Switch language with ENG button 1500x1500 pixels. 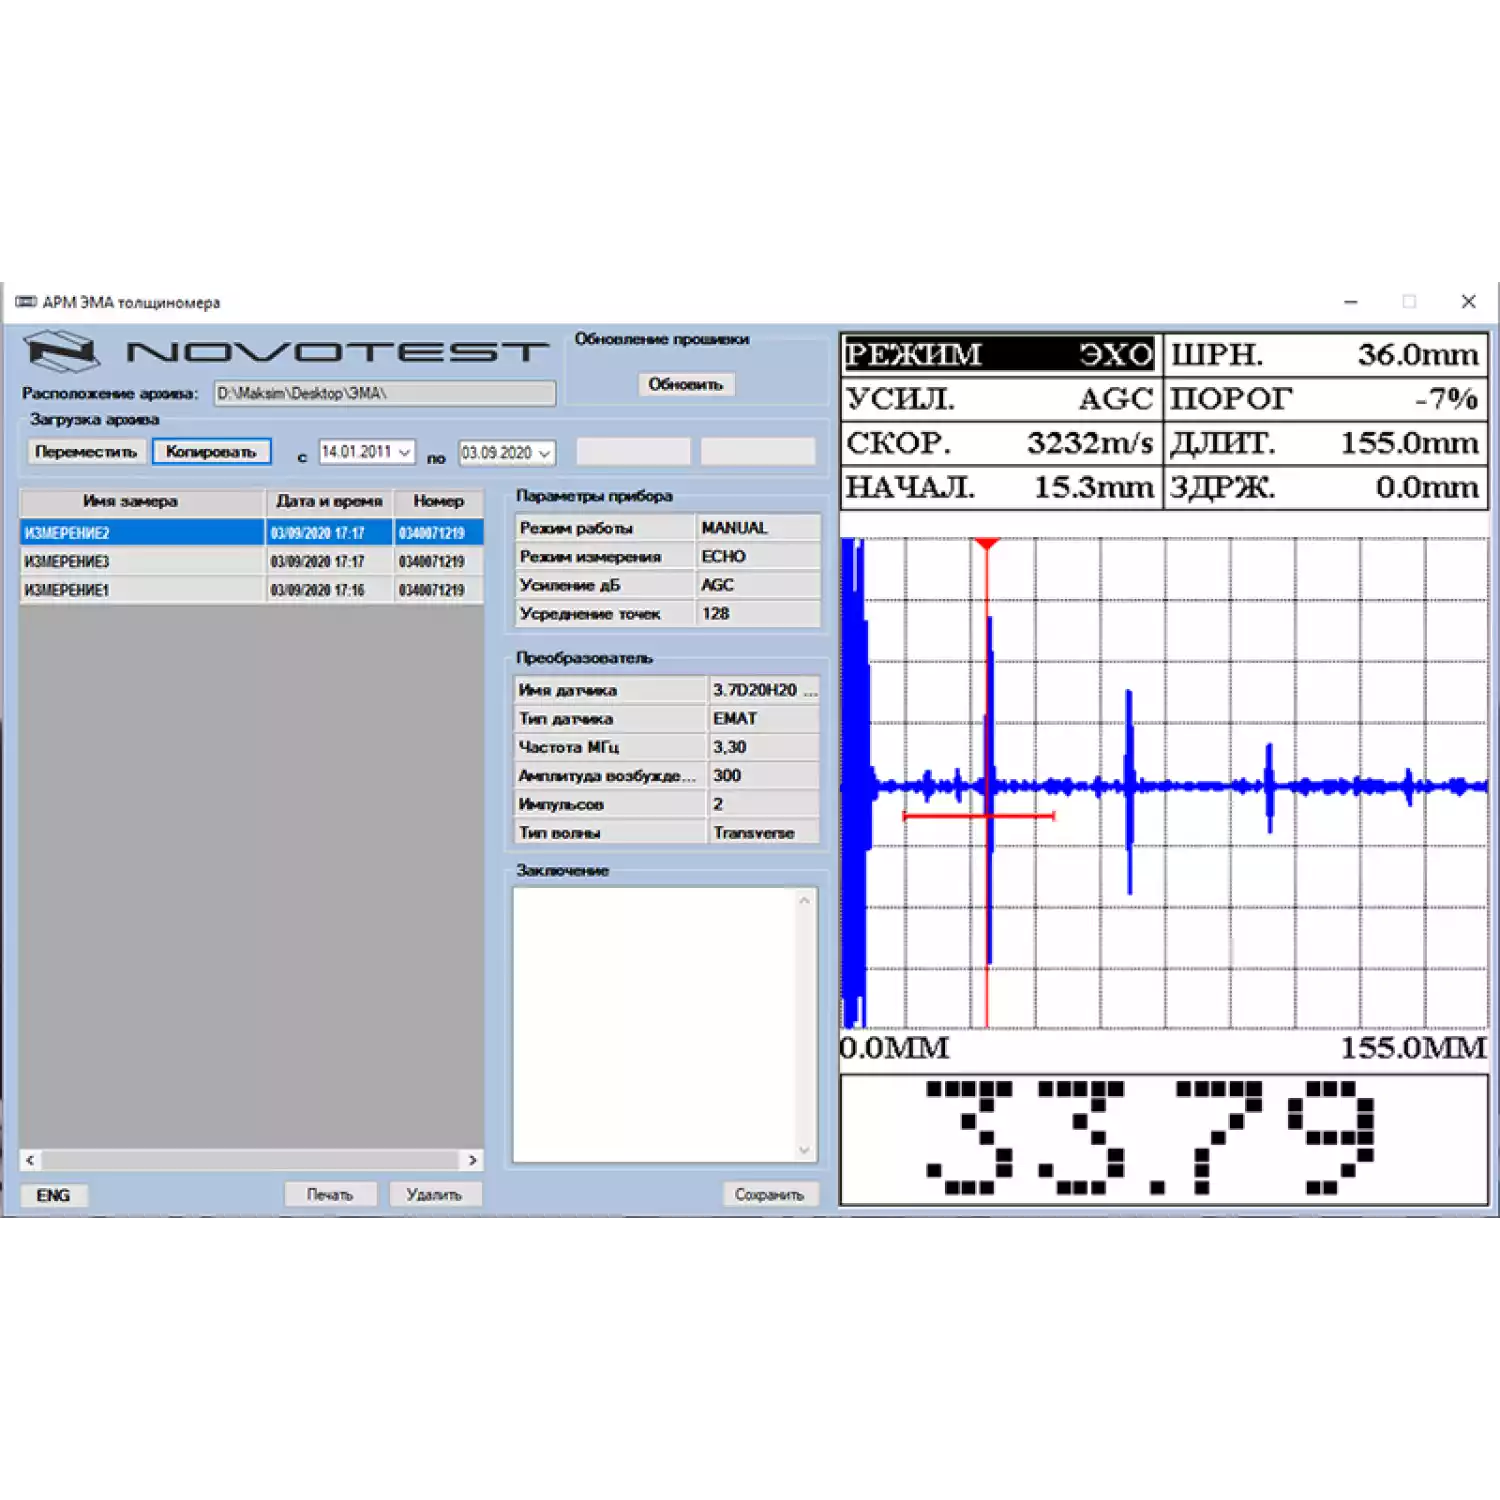(x=53, y=1195)
